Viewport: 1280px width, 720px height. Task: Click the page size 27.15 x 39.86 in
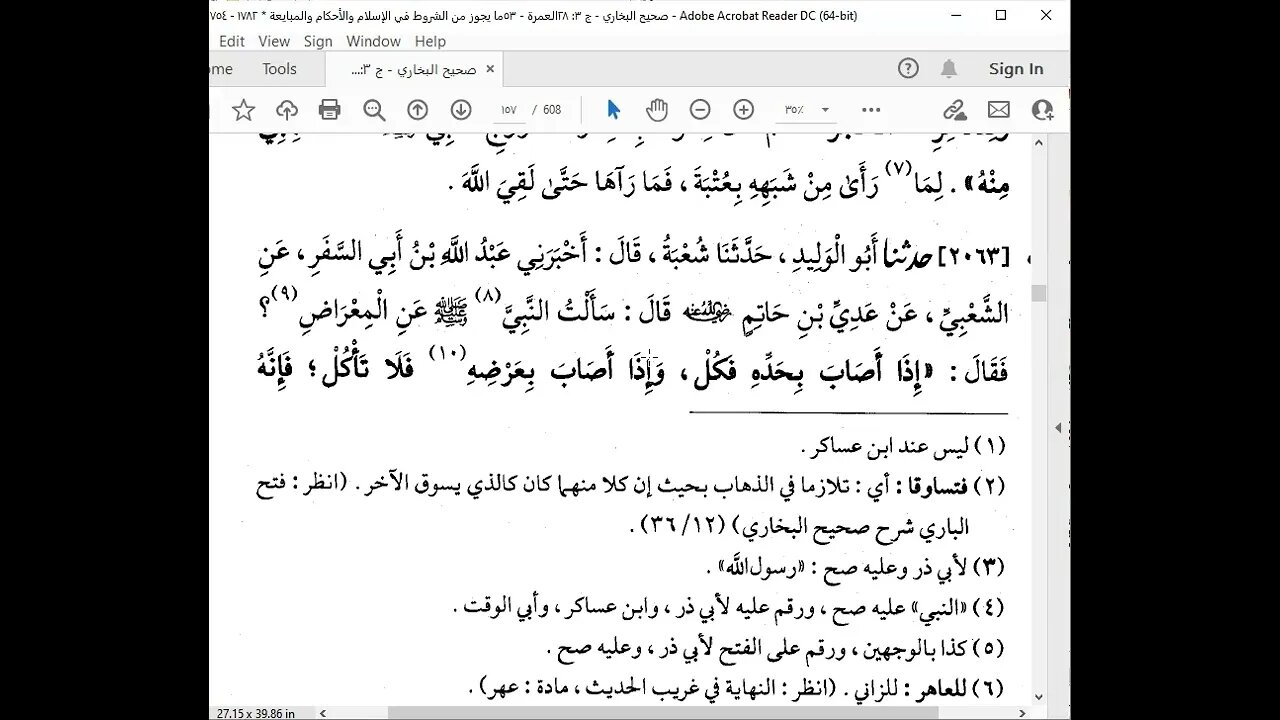[256, 713]
